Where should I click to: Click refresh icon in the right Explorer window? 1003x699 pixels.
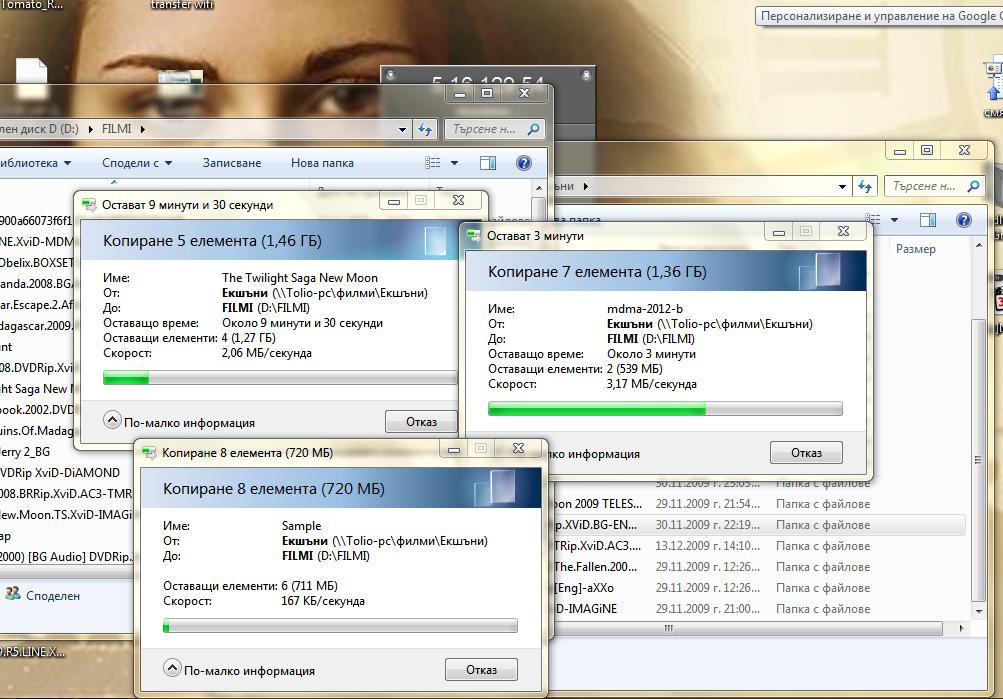[865, 186]
